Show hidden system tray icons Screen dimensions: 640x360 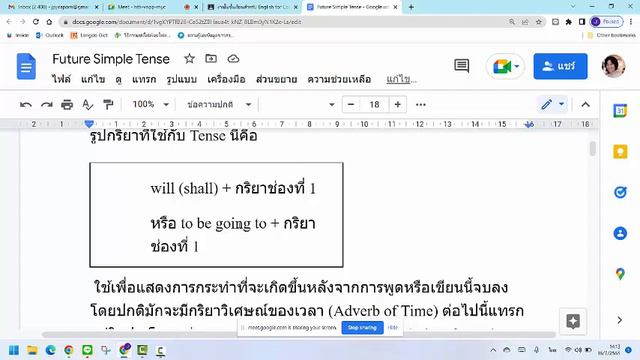(493, 350)
